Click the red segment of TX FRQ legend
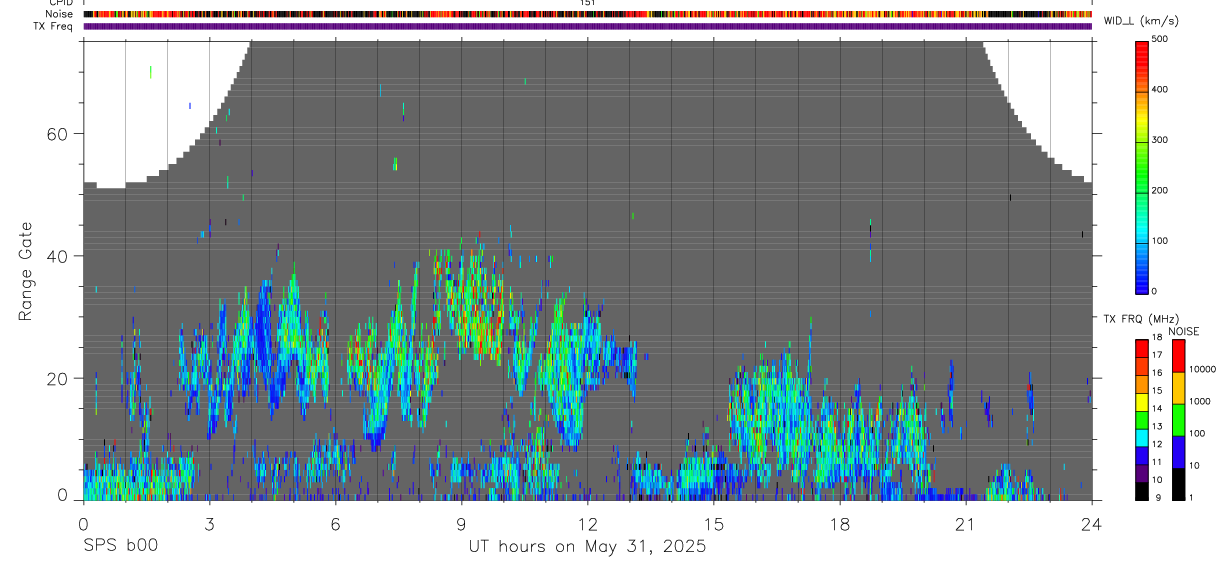 (1142, 347)
